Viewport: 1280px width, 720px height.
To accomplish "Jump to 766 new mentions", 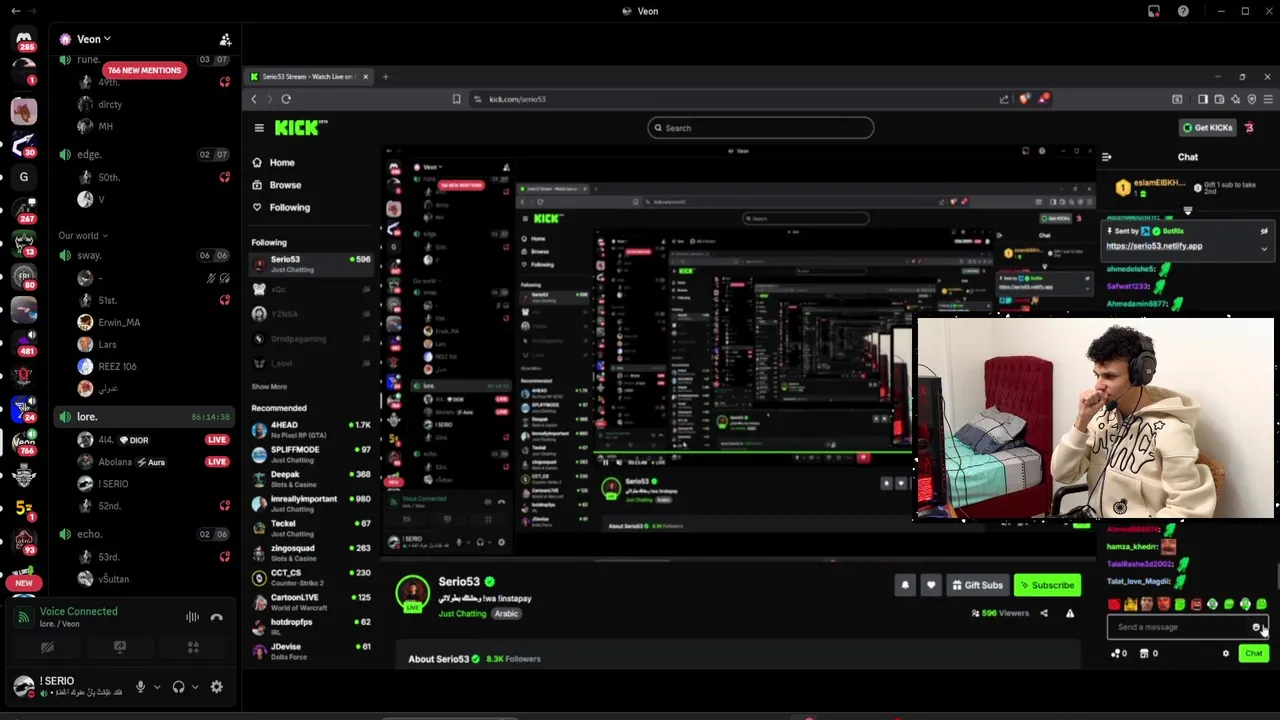I will [145, 70].
